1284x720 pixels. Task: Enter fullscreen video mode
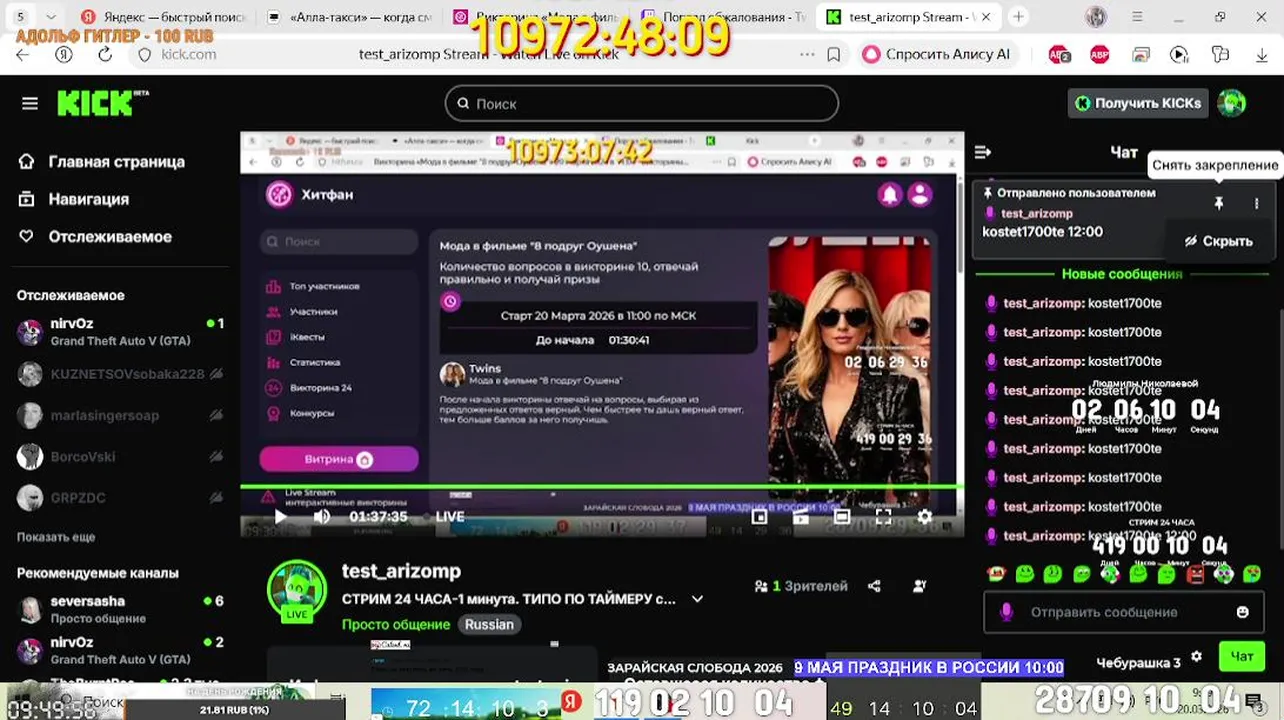(883, 517)
